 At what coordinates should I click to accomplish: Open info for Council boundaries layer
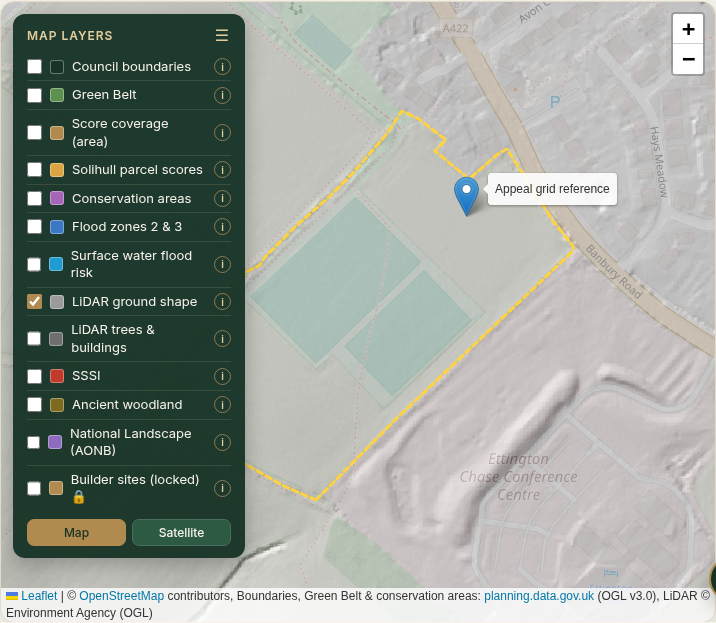[222, 67]
